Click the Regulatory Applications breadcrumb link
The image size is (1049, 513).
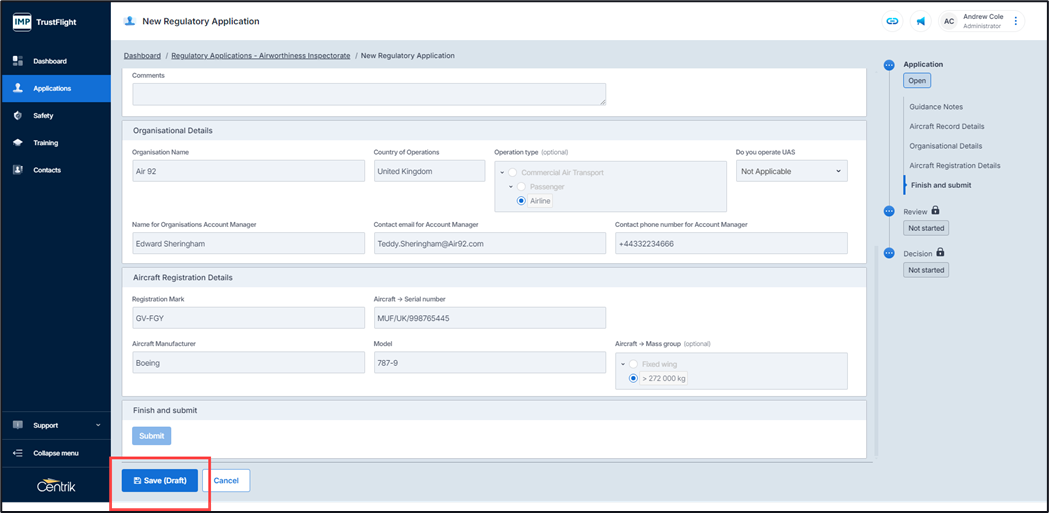click(x=260, y=56)
